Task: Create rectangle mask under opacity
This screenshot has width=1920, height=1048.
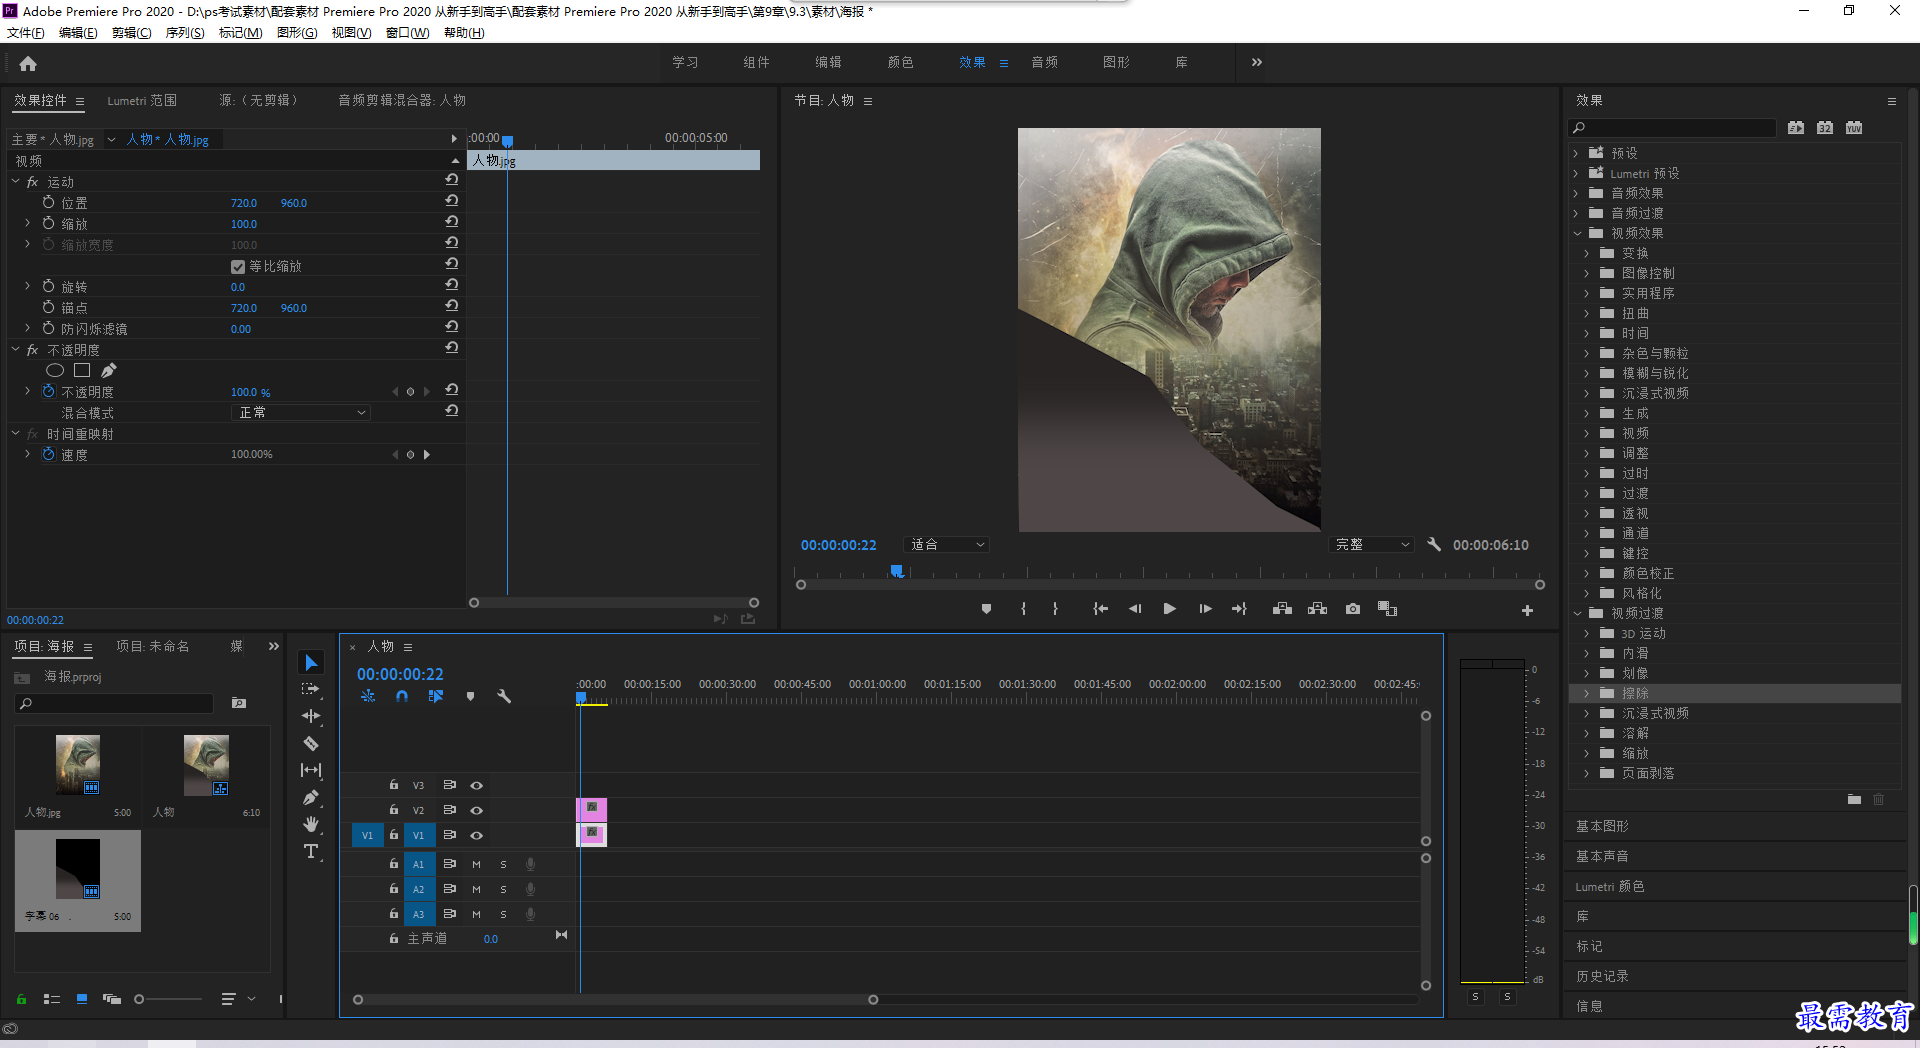Action: tap(82, 371)
